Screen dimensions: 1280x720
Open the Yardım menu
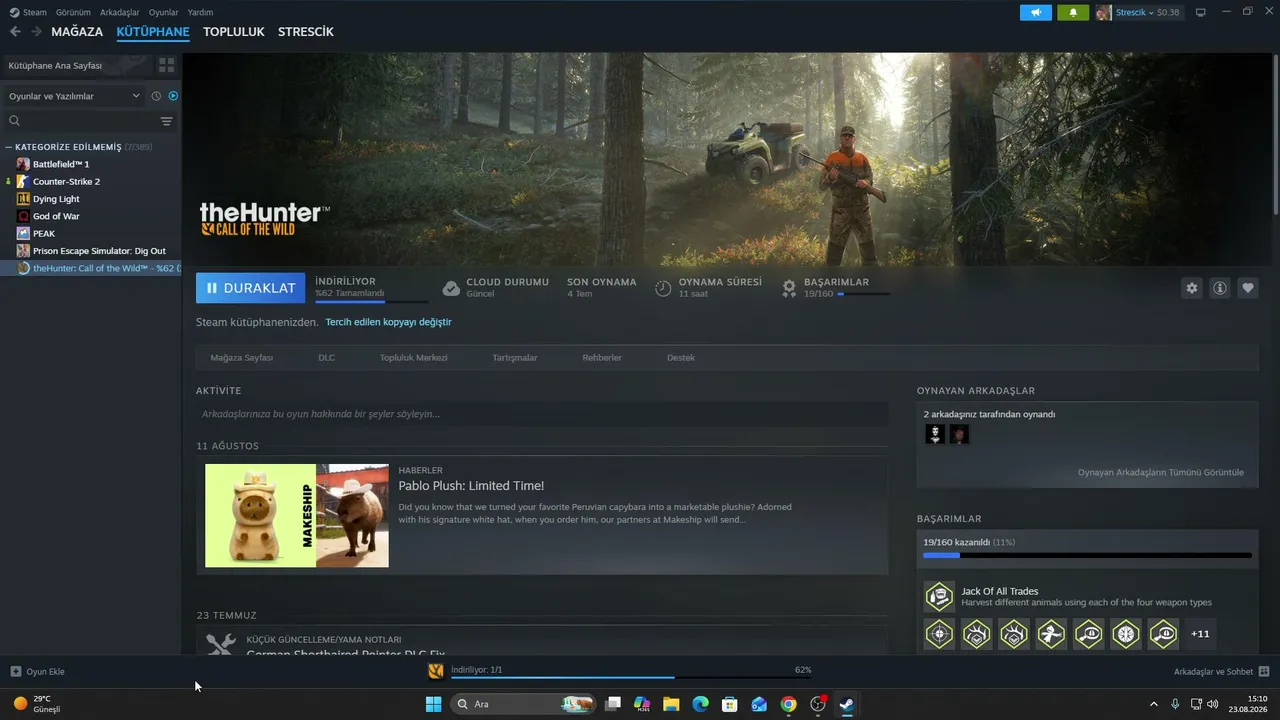200,12
